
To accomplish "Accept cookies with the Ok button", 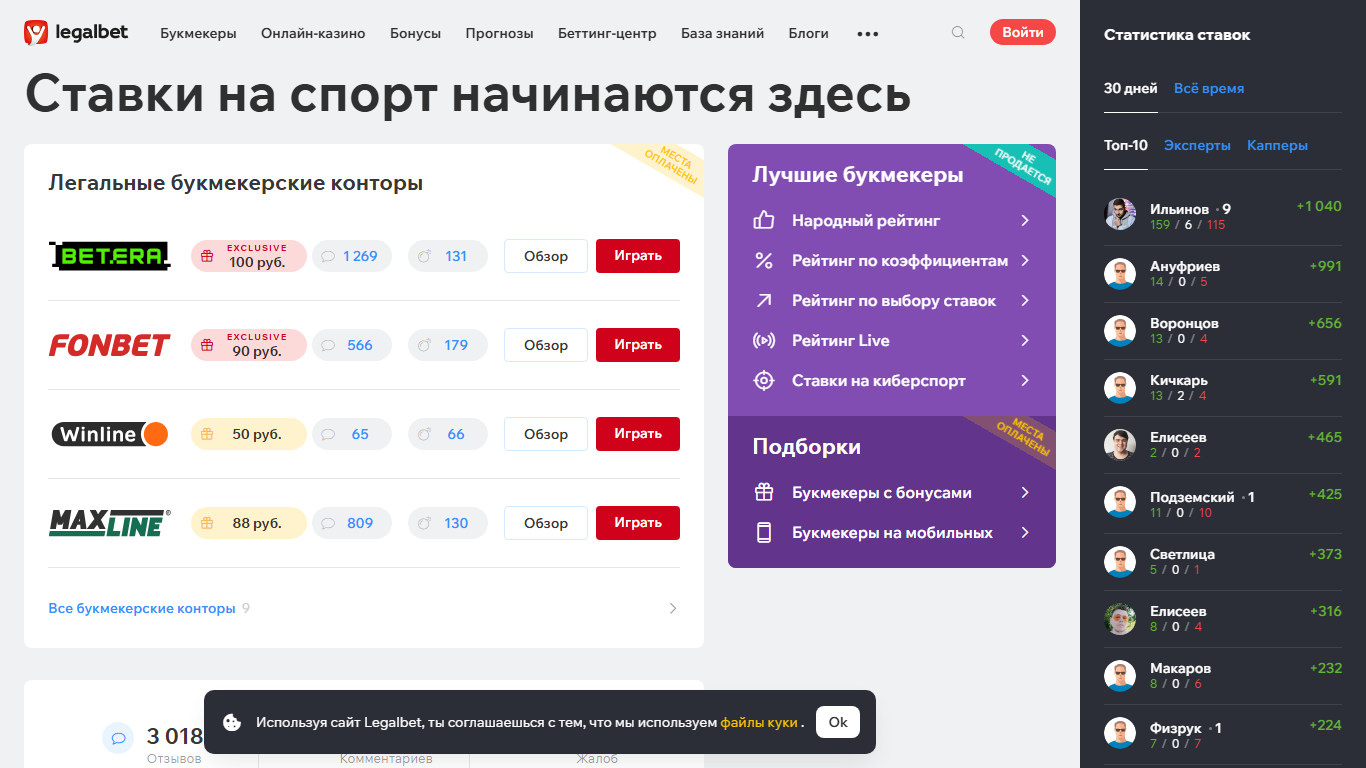I will coord(838,722).
